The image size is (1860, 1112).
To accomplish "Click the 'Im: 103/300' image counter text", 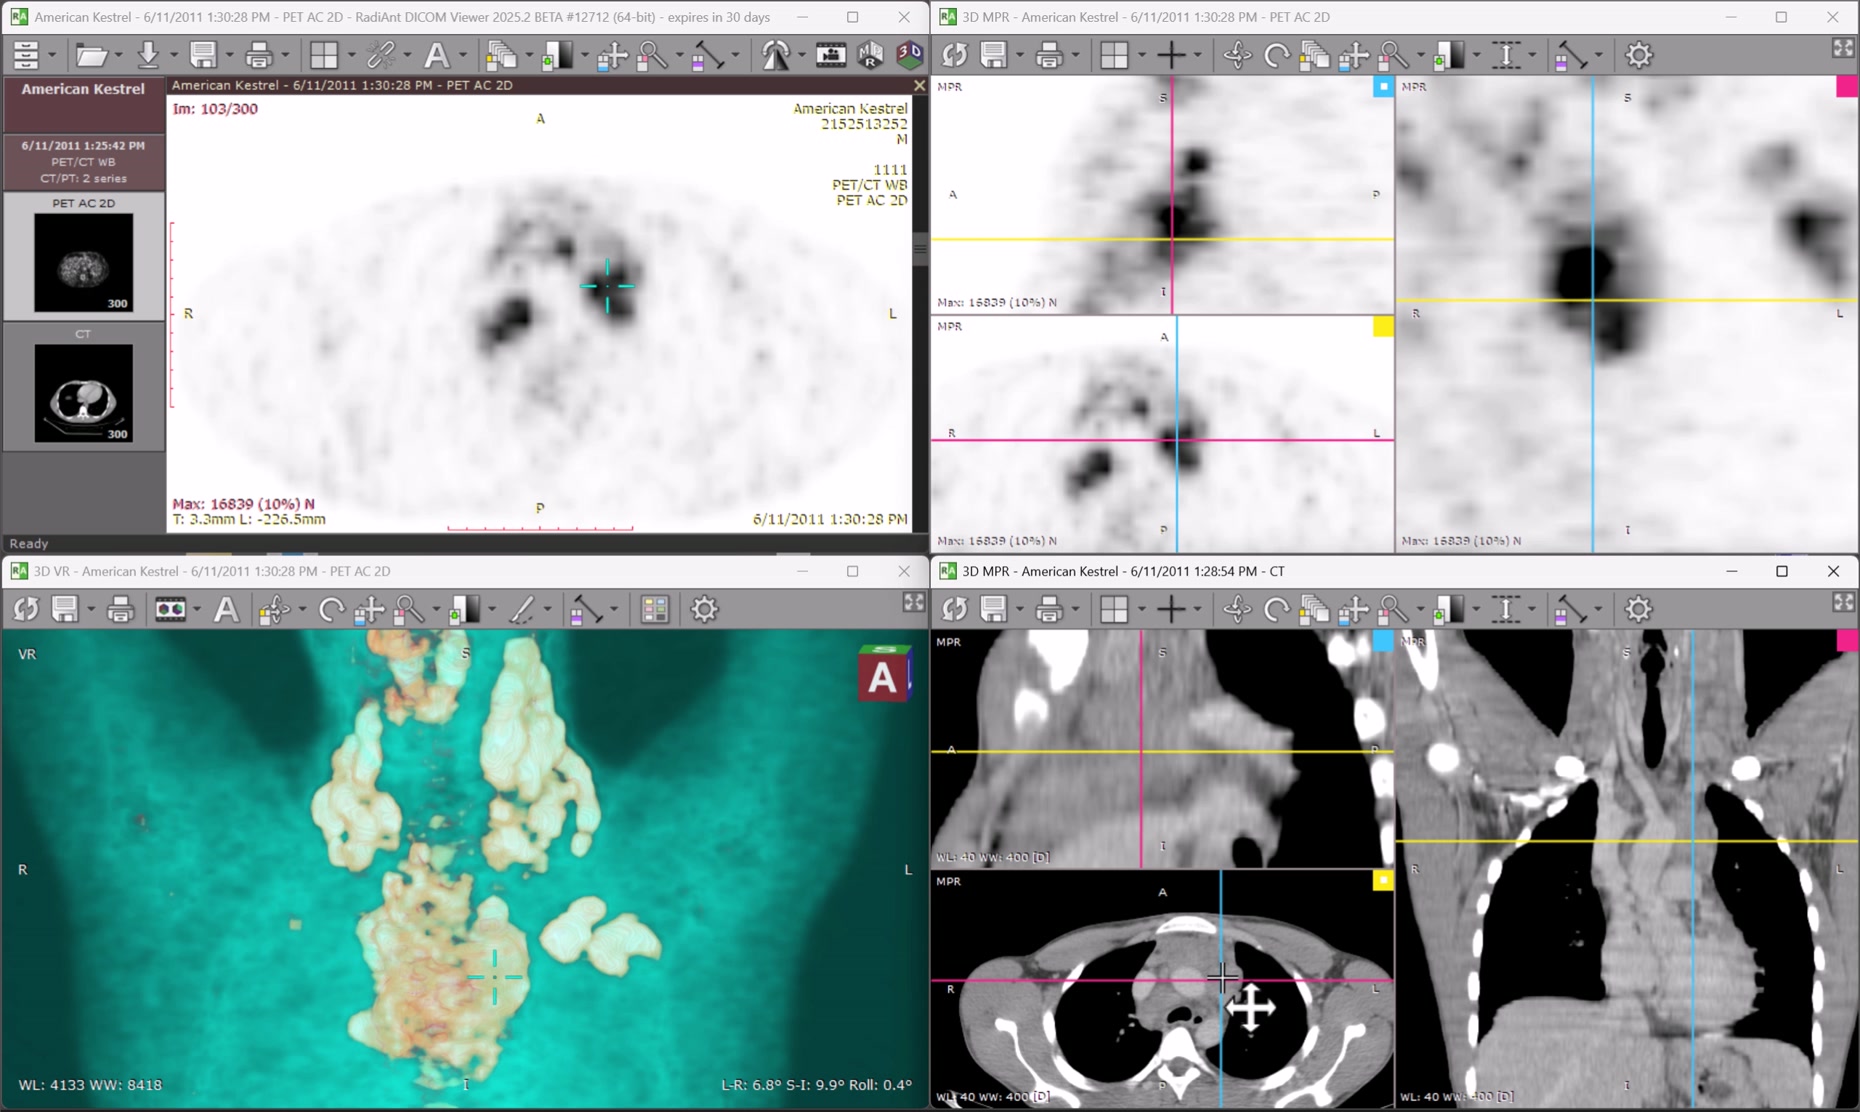I will click(215, 108).
